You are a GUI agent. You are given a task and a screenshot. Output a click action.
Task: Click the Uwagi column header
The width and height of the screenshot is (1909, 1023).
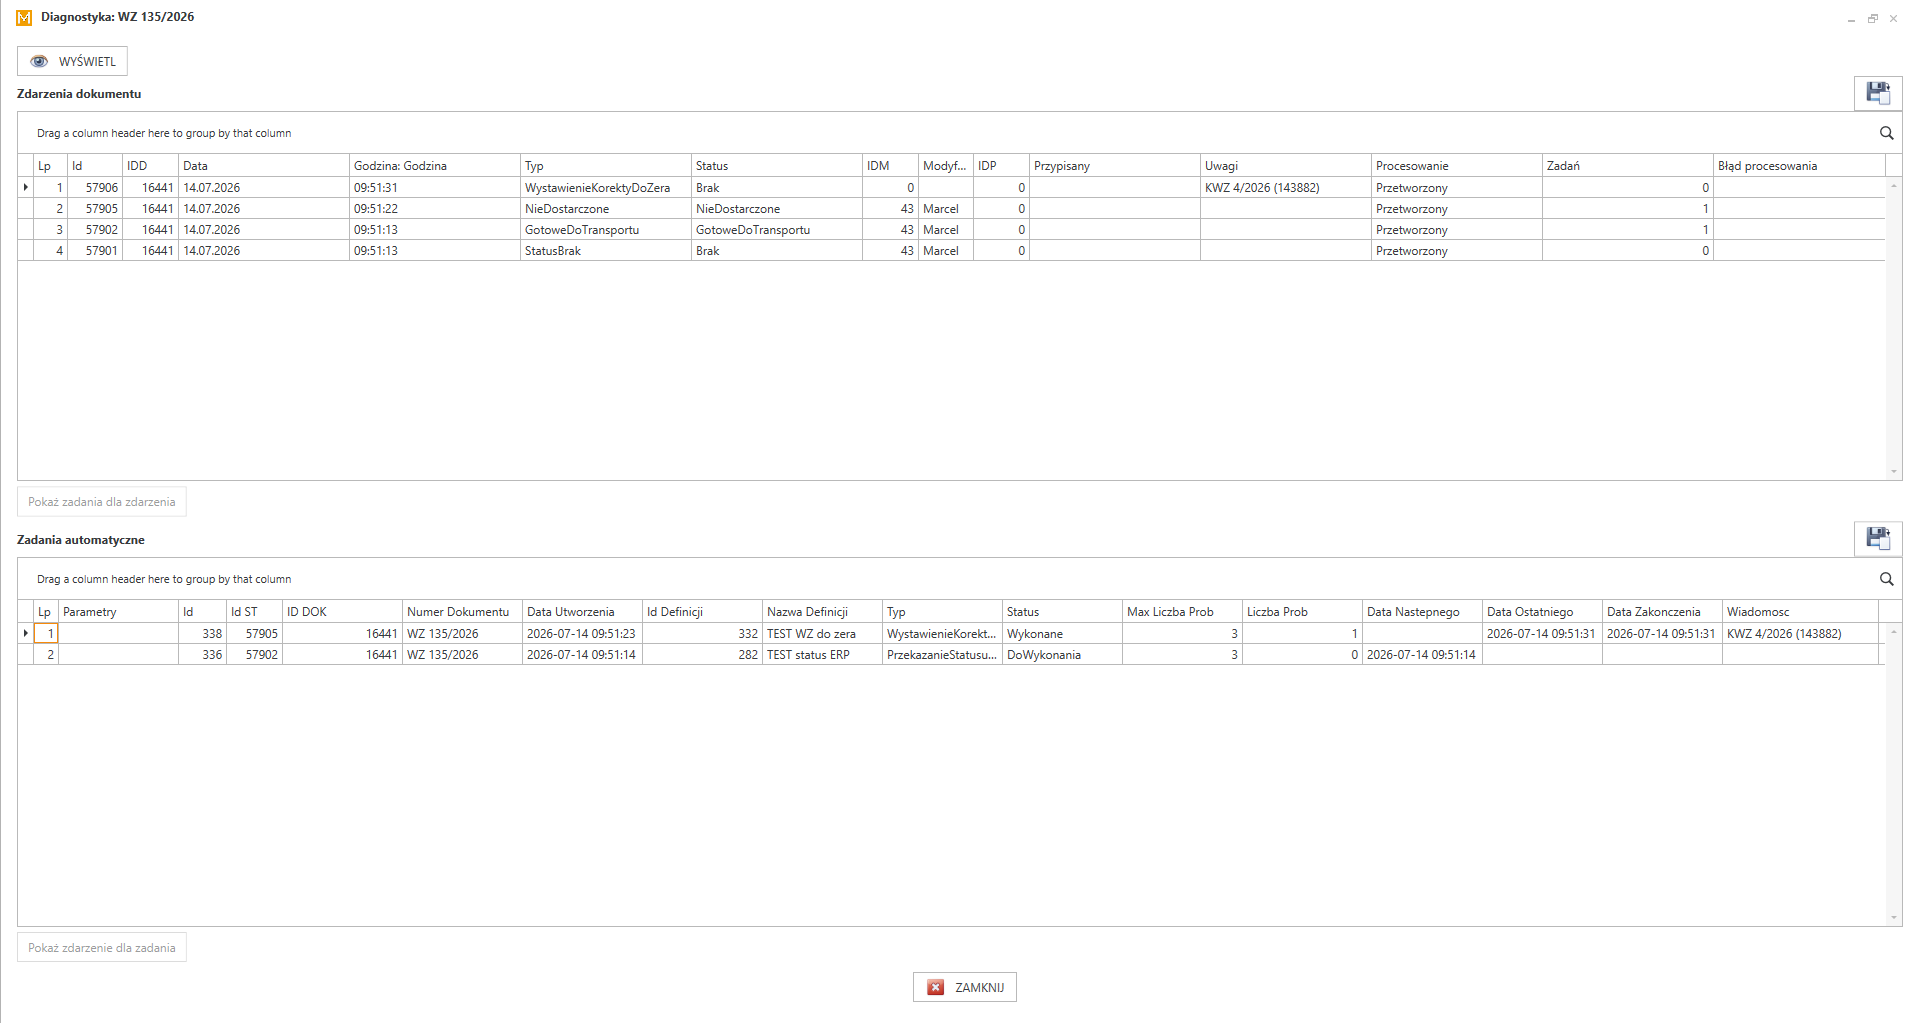1285,166
